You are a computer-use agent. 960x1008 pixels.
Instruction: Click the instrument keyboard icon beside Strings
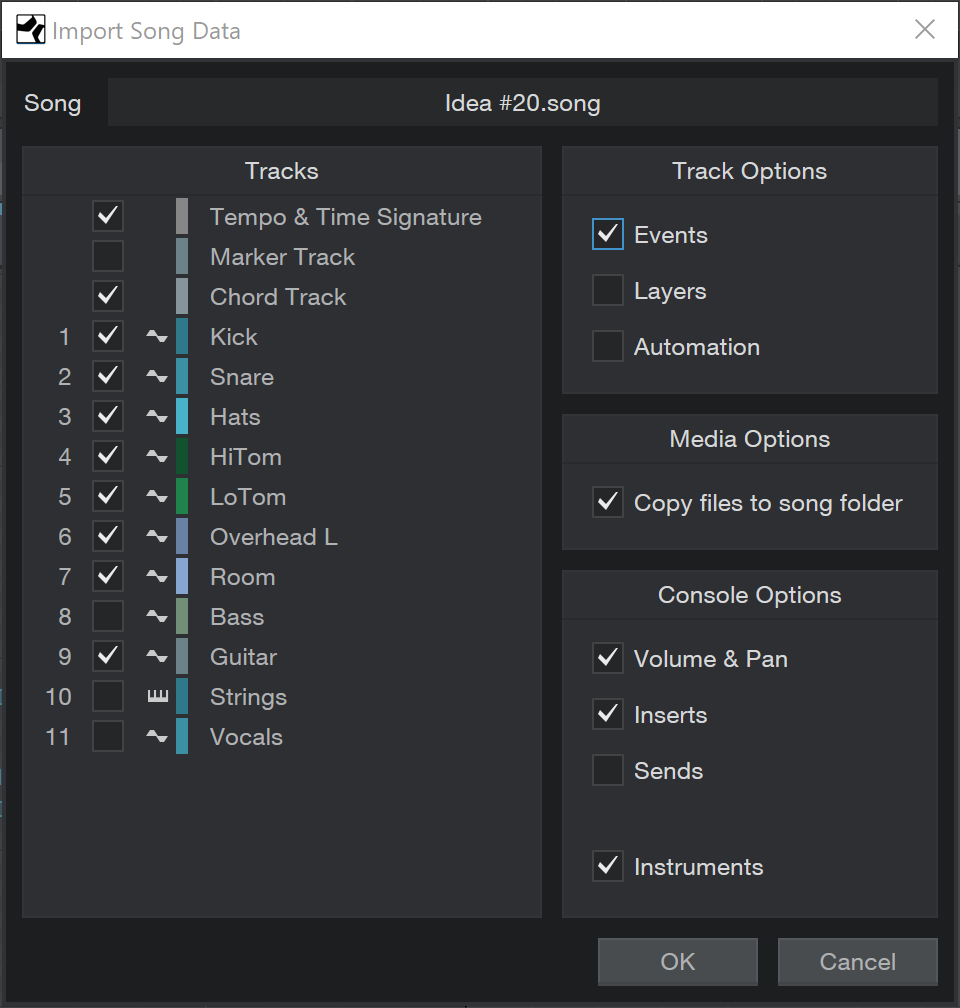click(158, 696)
